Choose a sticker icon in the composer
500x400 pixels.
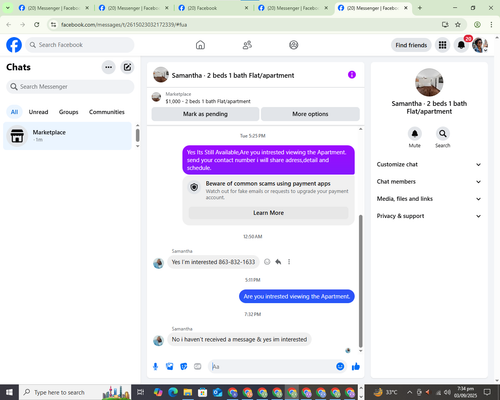click(184, 367)
